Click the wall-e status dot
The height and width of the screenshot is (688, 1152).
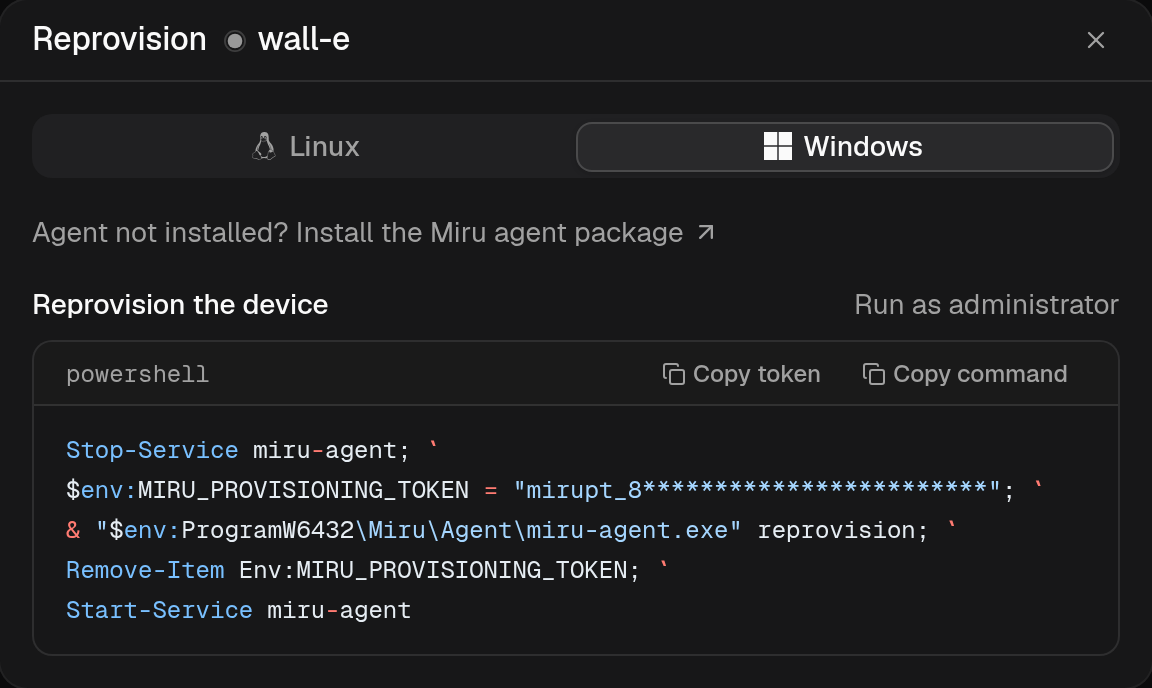tap(235, 40)
